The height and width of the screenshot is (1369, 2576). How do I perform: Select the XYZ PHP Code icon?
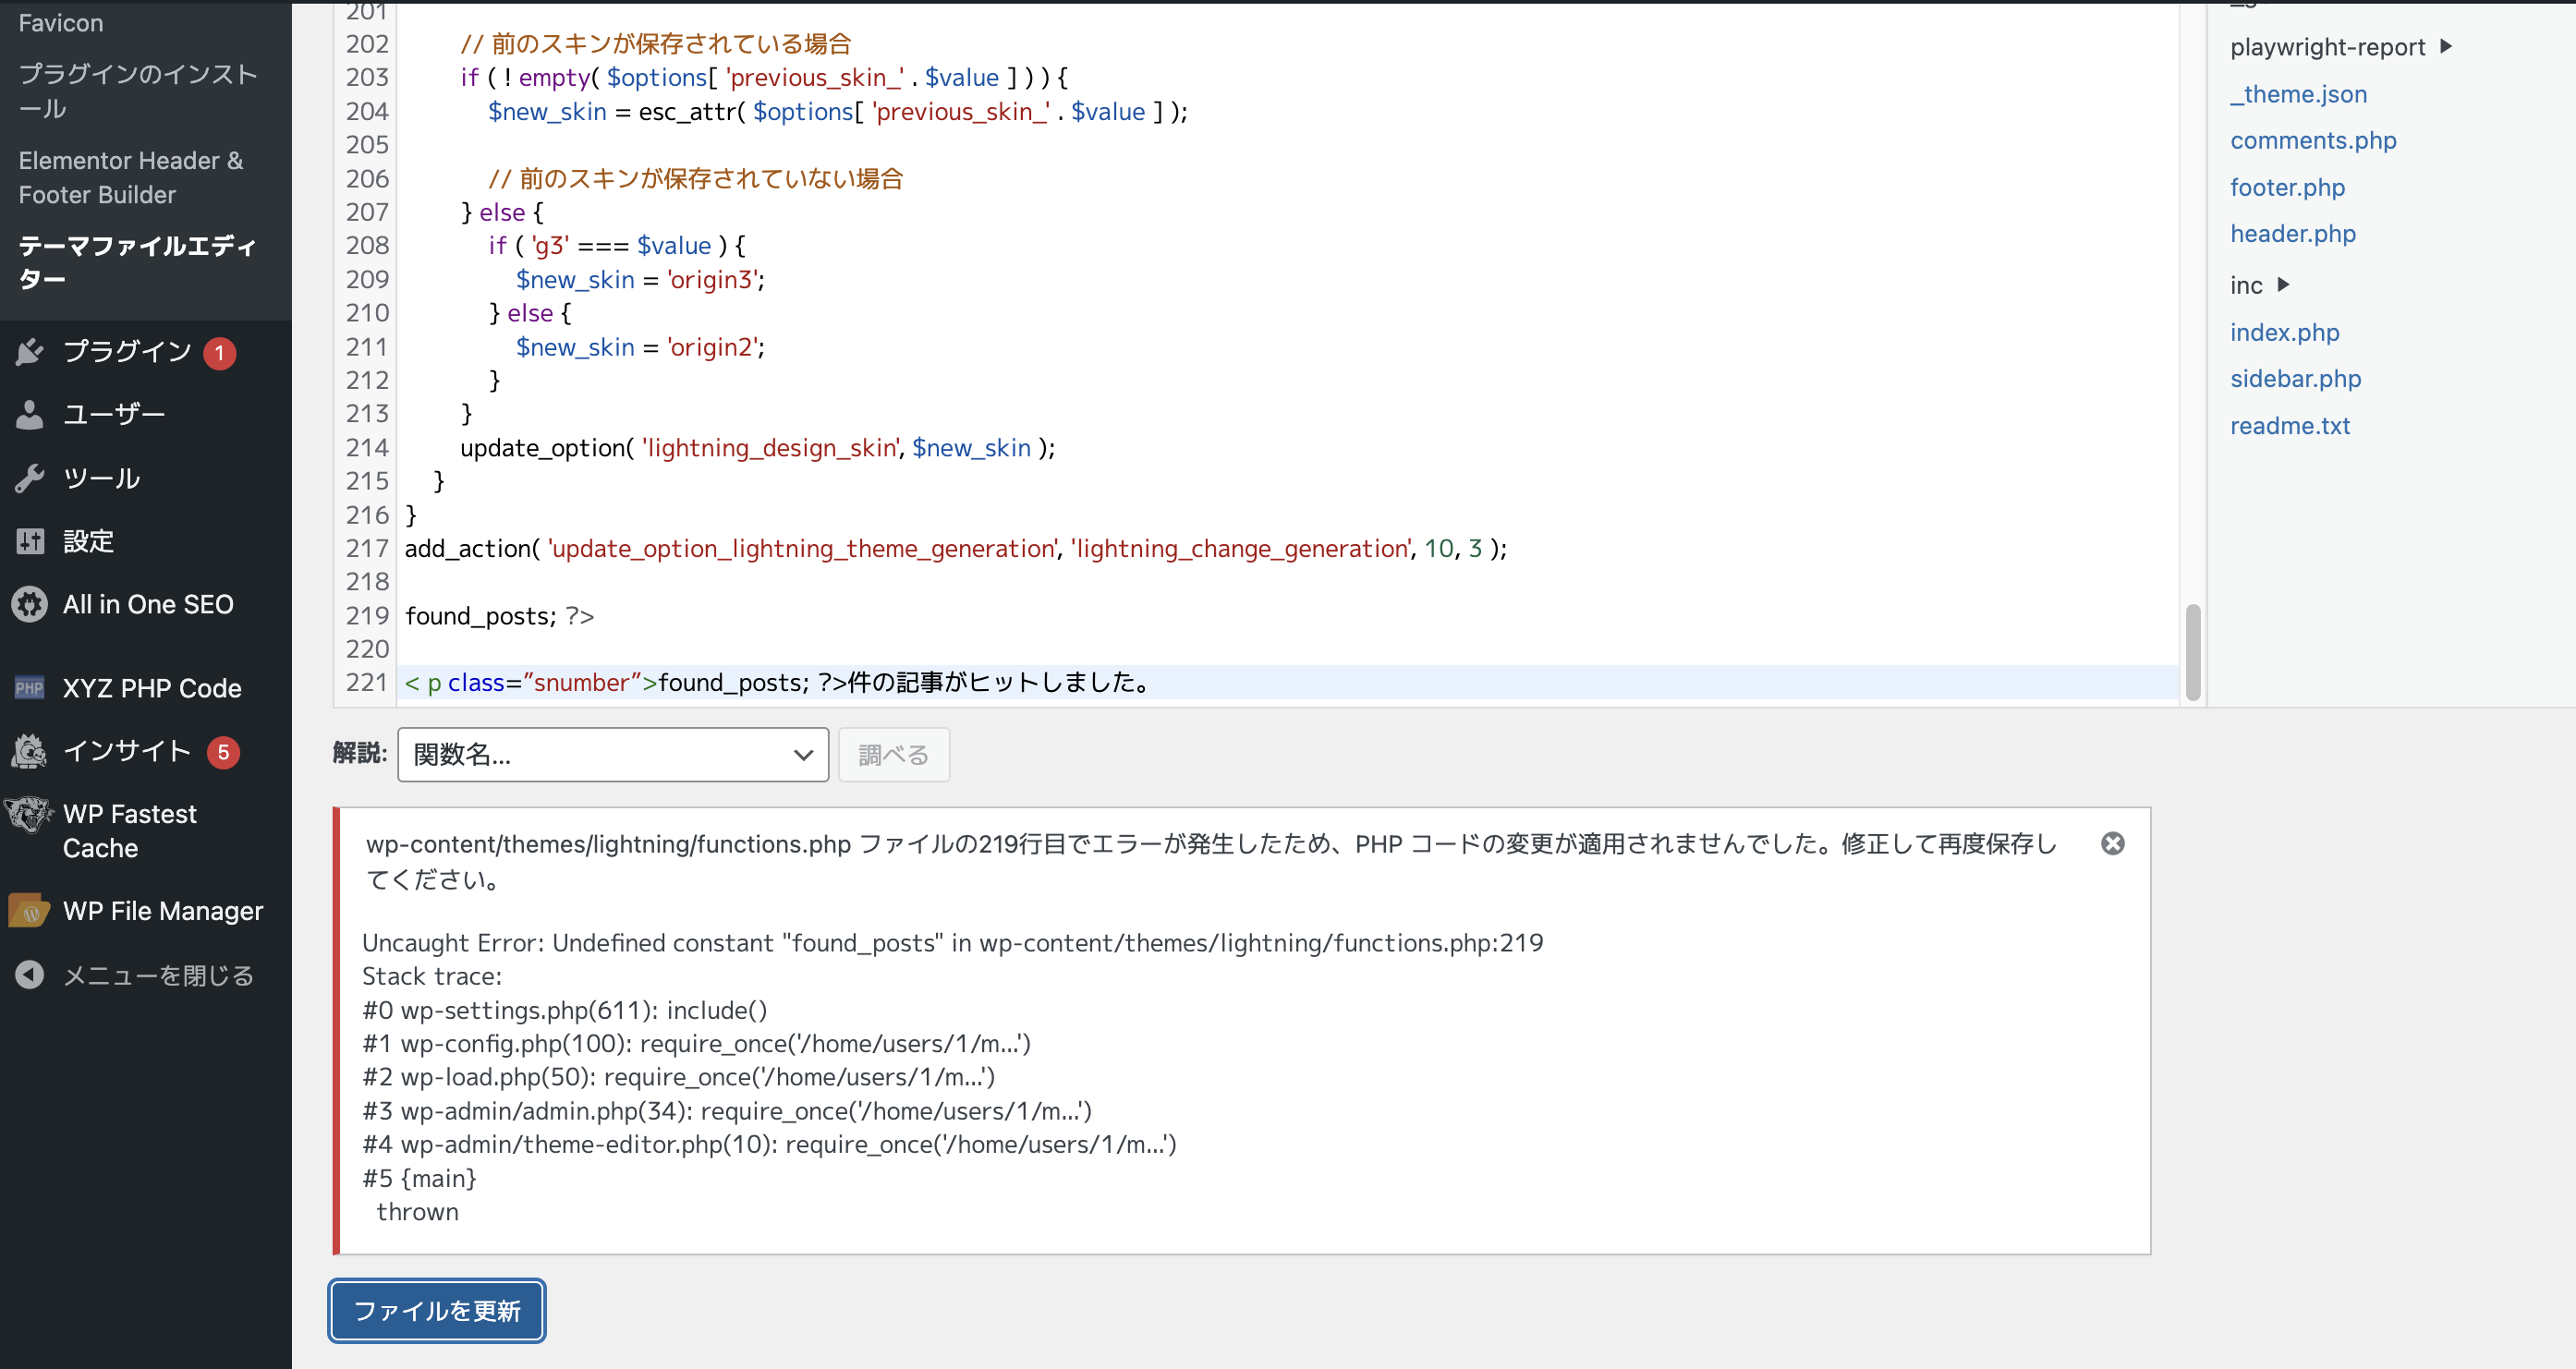click(x=30, y=687)
